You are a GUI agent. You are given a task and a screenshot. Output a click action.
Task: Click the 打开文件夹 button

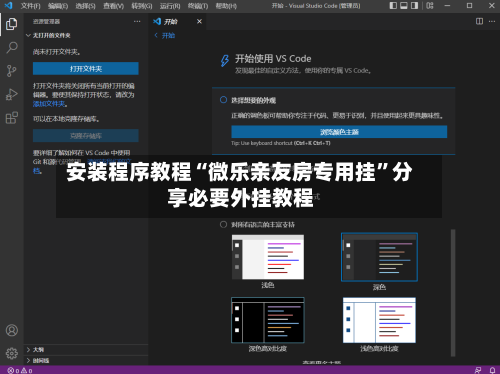click(x=86, y=69)
